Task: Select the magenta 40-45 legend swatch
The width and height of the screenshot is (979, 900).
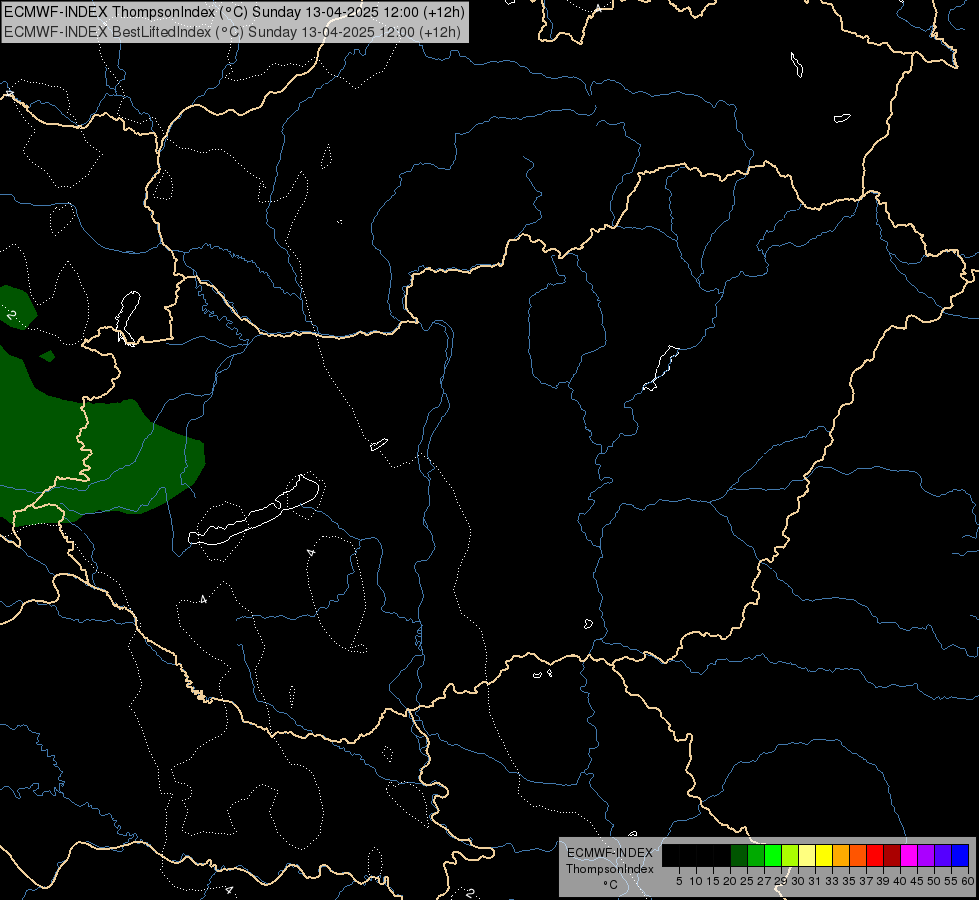Action: [909, 856]
